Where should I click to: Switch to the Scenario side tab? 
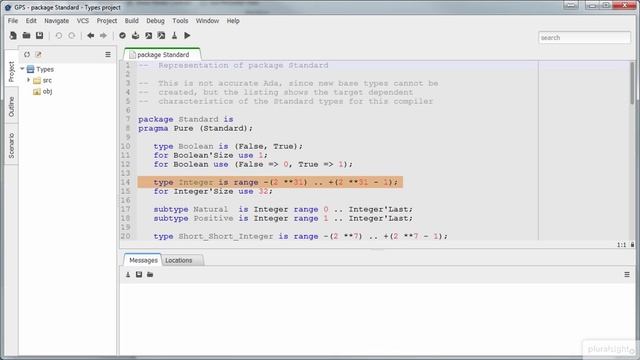click(x=11, y=145)
